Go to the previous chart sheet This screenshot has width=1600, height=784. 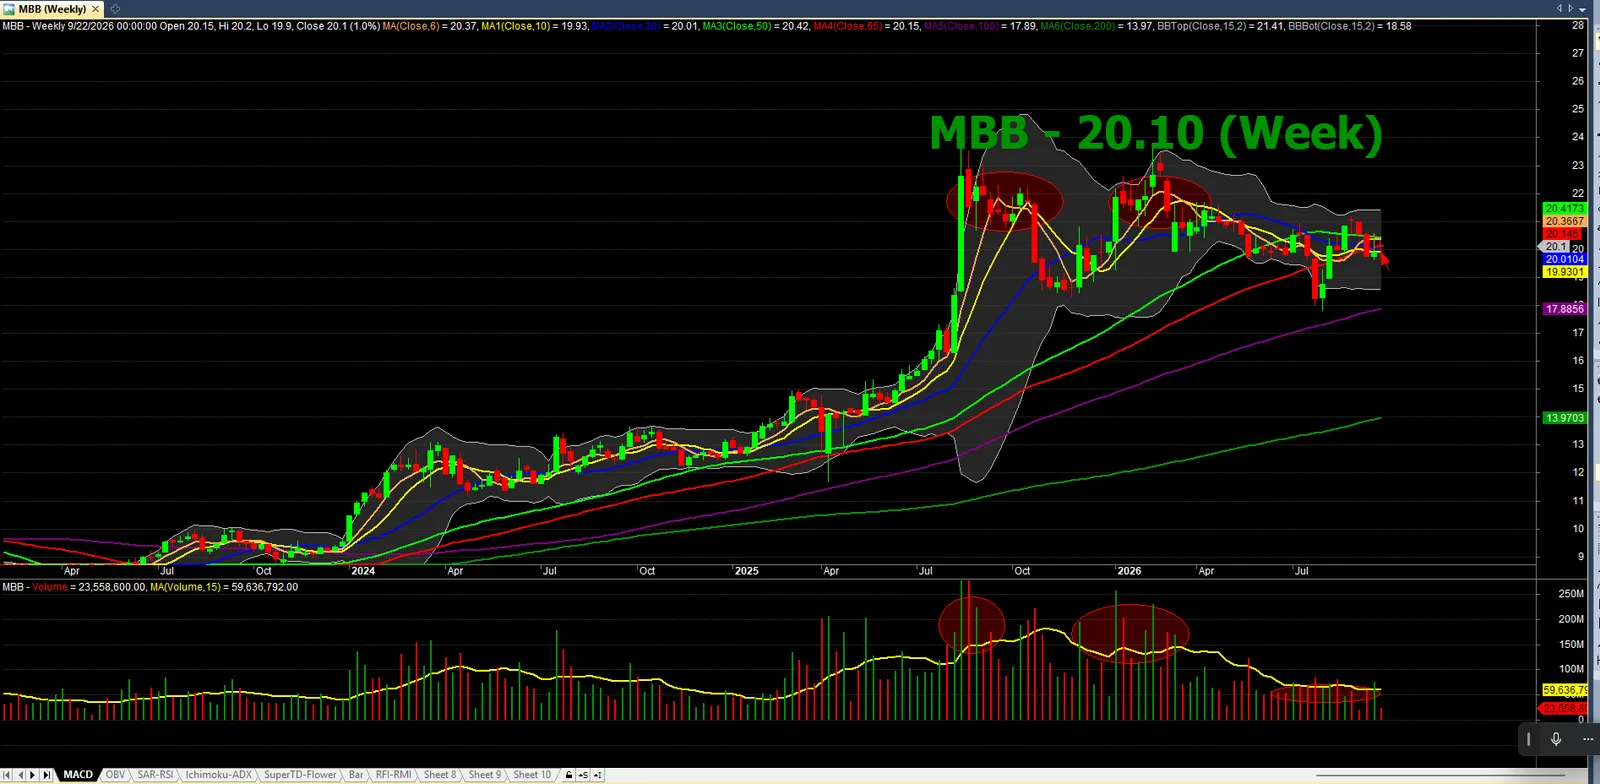[20, 775]
